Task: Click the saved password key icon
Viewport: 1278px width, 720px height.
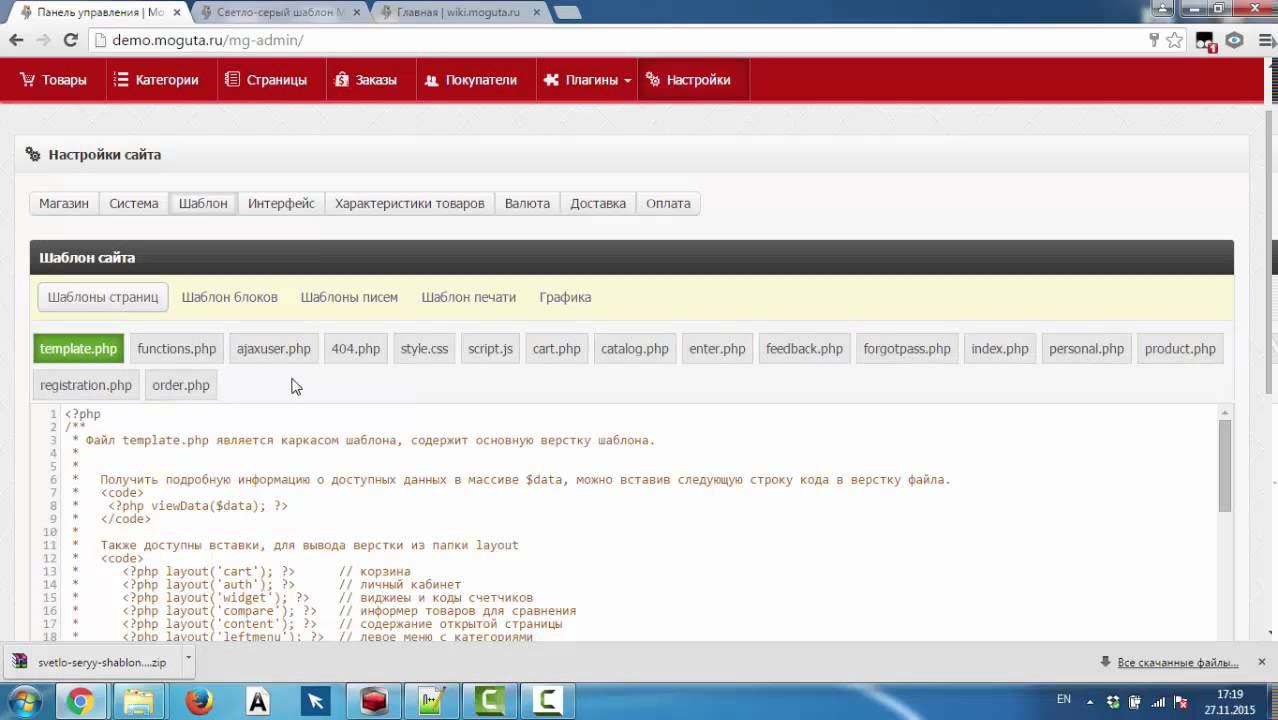Action: (1154, 40)
